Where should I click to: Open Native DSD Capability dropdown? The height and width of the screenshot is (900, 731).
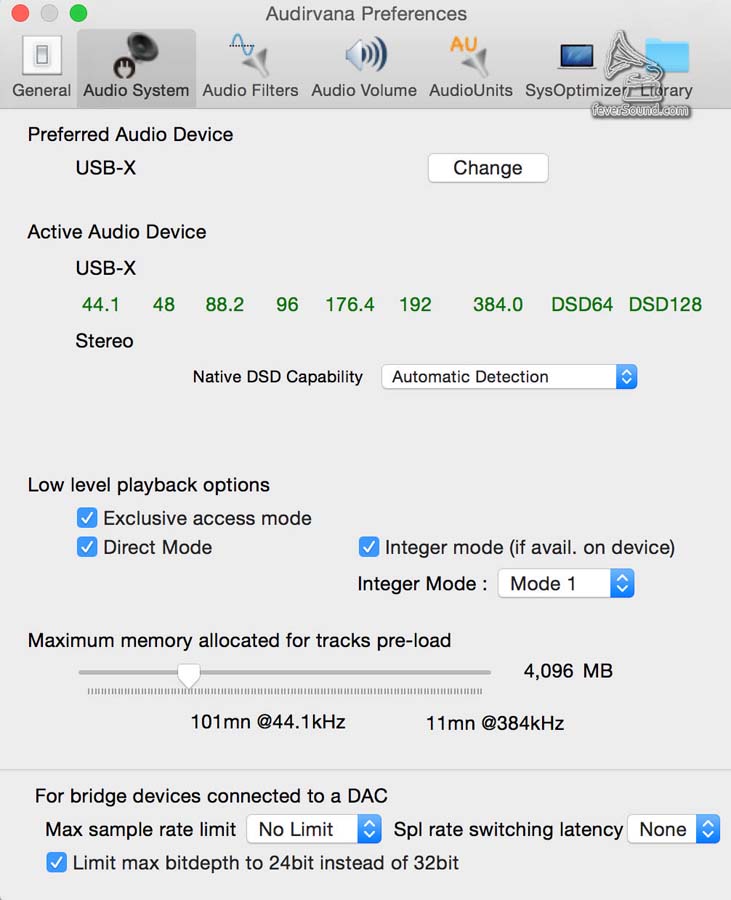click(509, 377)
